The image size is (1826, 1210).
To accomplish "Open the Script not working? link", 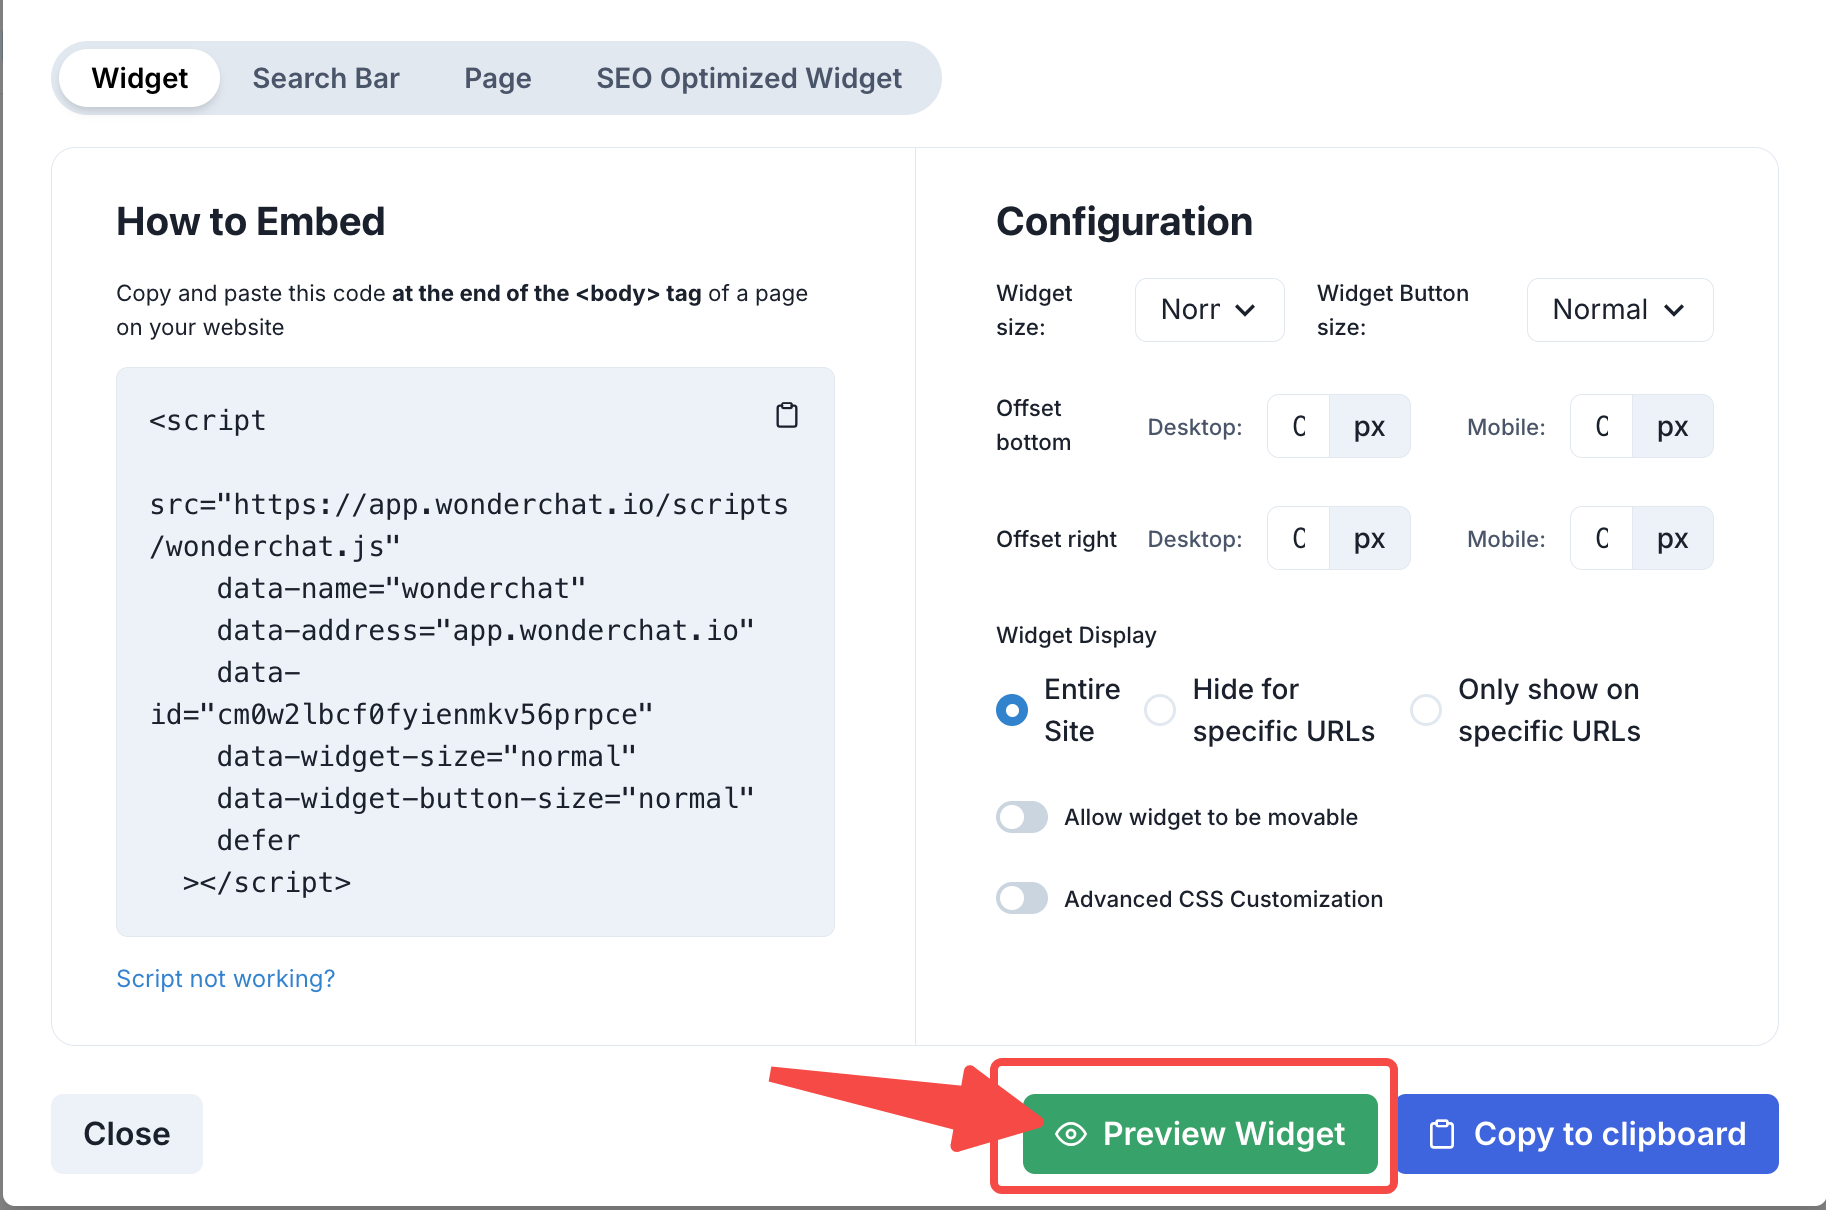I will pyautogui.click(x=226, y=978).
